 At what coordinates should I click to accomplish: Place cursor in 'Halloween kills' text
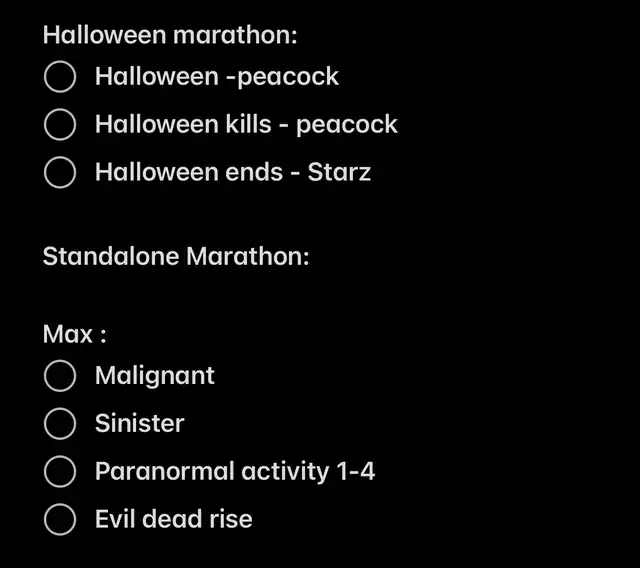point(183,124)
